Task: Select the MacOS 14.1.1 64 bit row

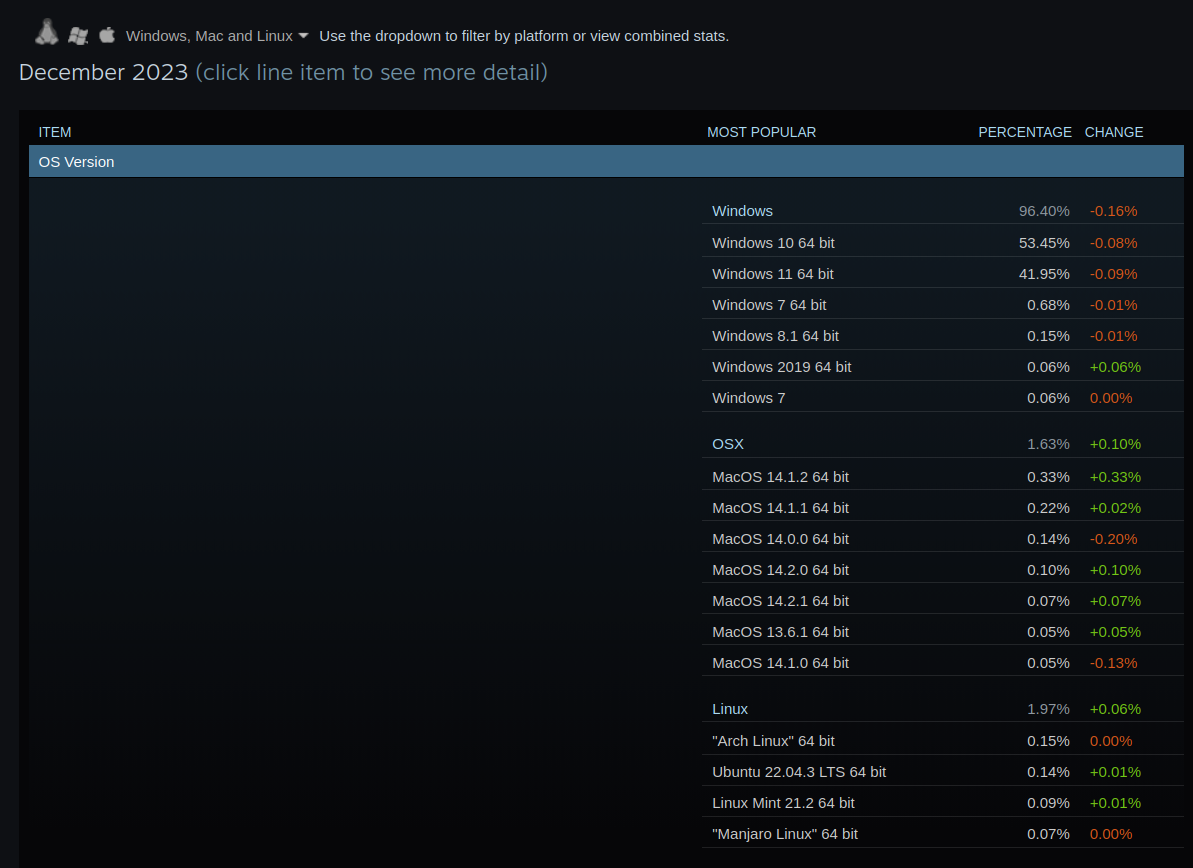Action: click(x=943, y=507)
